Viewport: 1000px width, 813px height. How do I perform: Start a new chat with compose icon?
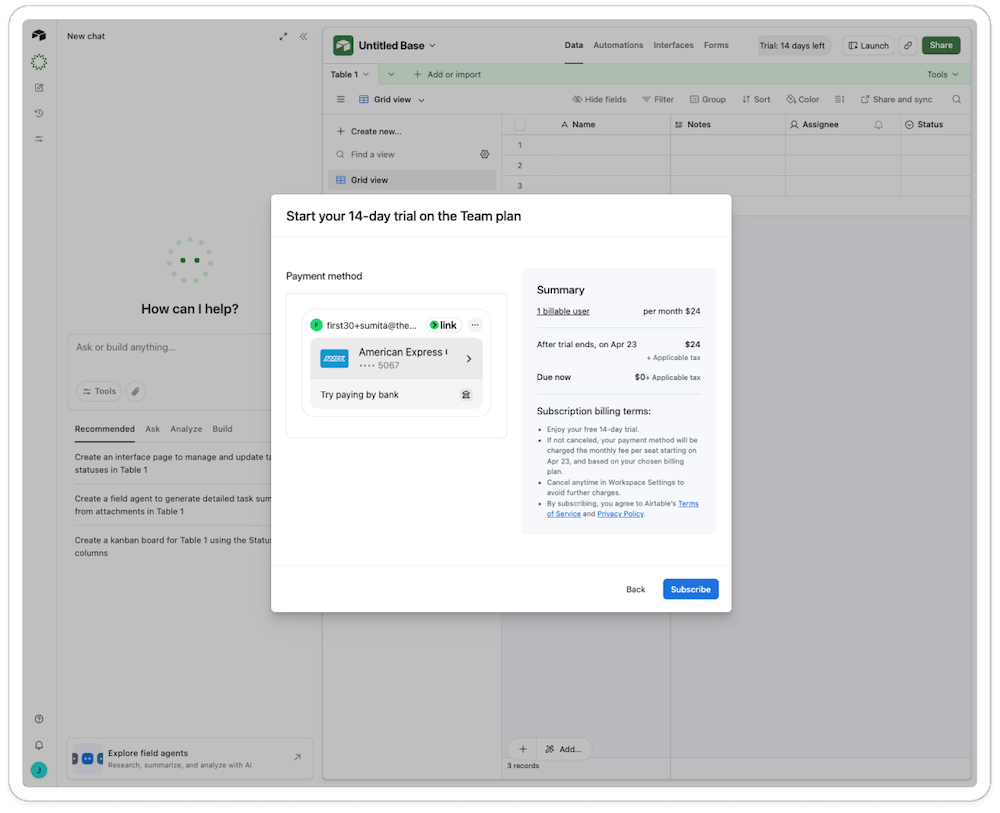(39, 87)
